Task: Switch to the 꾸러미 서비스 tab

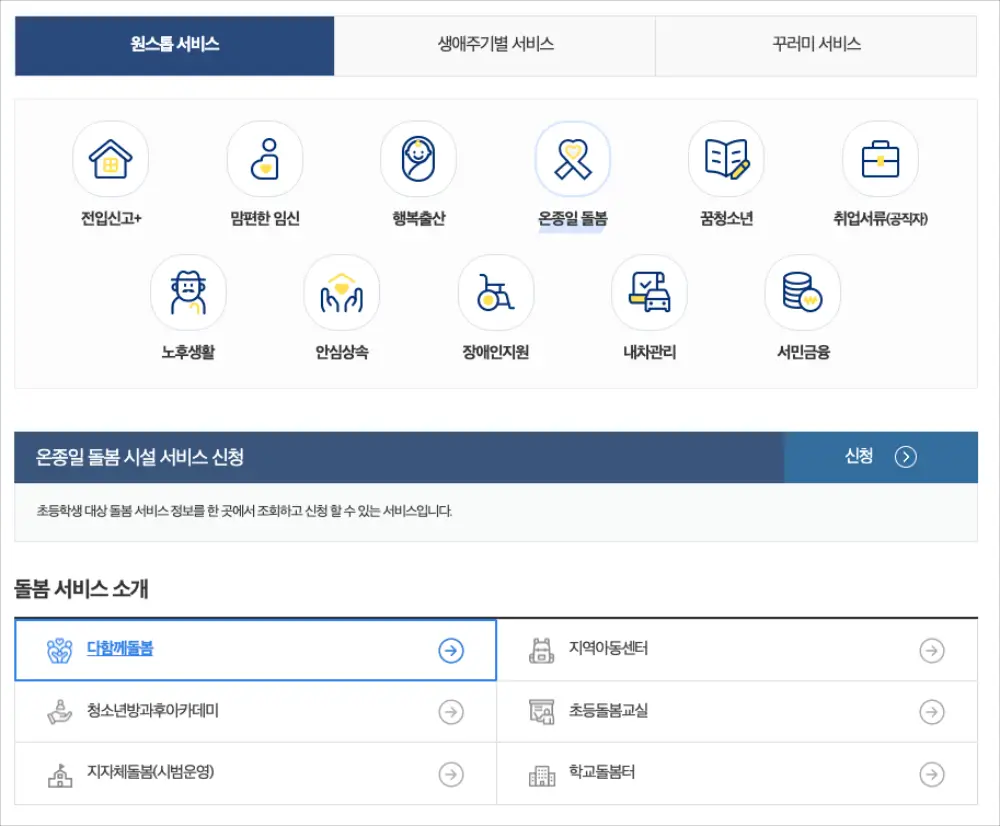Action: [x=815, y=44]
